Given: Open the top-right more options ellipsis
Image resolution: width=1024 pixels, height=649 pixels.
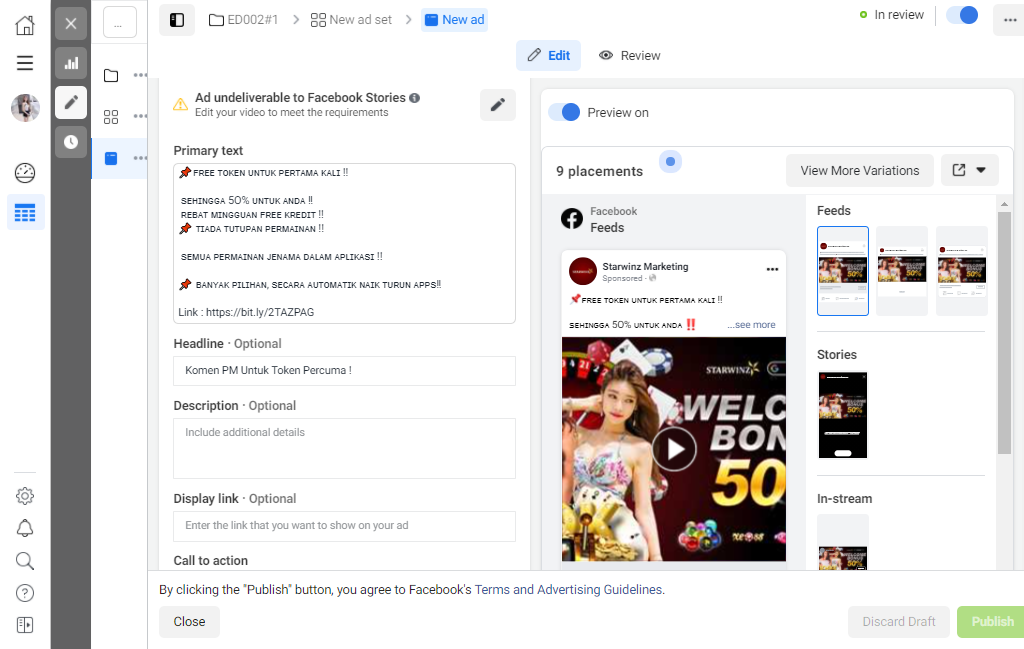Looking at the screenshot, I should tap(1009, 20).
